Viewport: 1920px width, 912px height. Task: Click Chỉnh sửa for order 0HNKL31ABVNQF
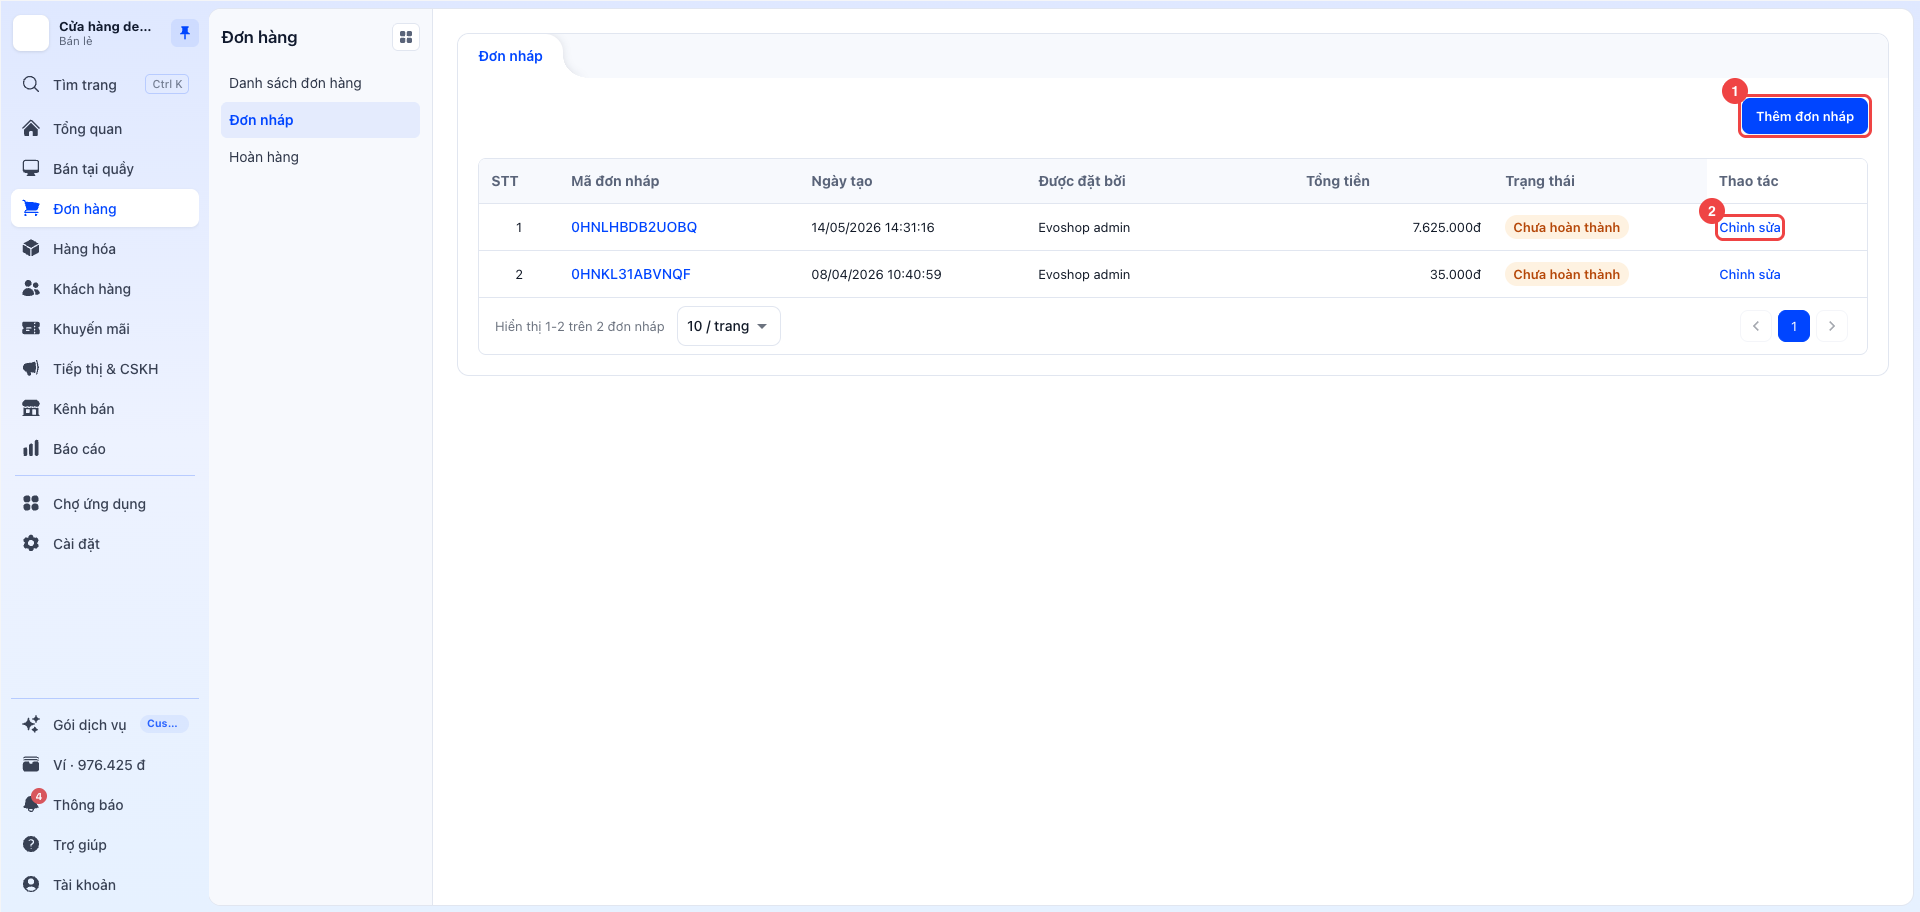(x=1749, y=274)
